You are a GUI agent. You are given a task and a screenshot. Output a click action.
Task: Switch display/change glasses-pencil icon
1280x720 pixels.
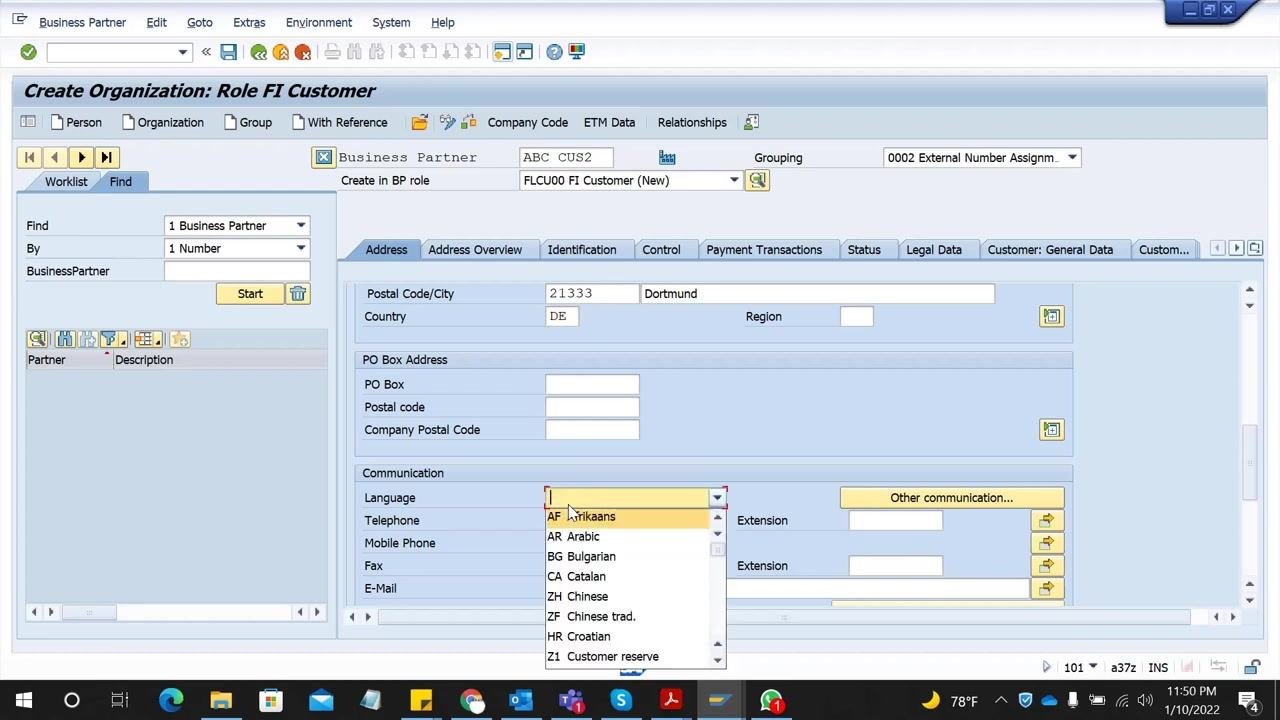[447, 122]
